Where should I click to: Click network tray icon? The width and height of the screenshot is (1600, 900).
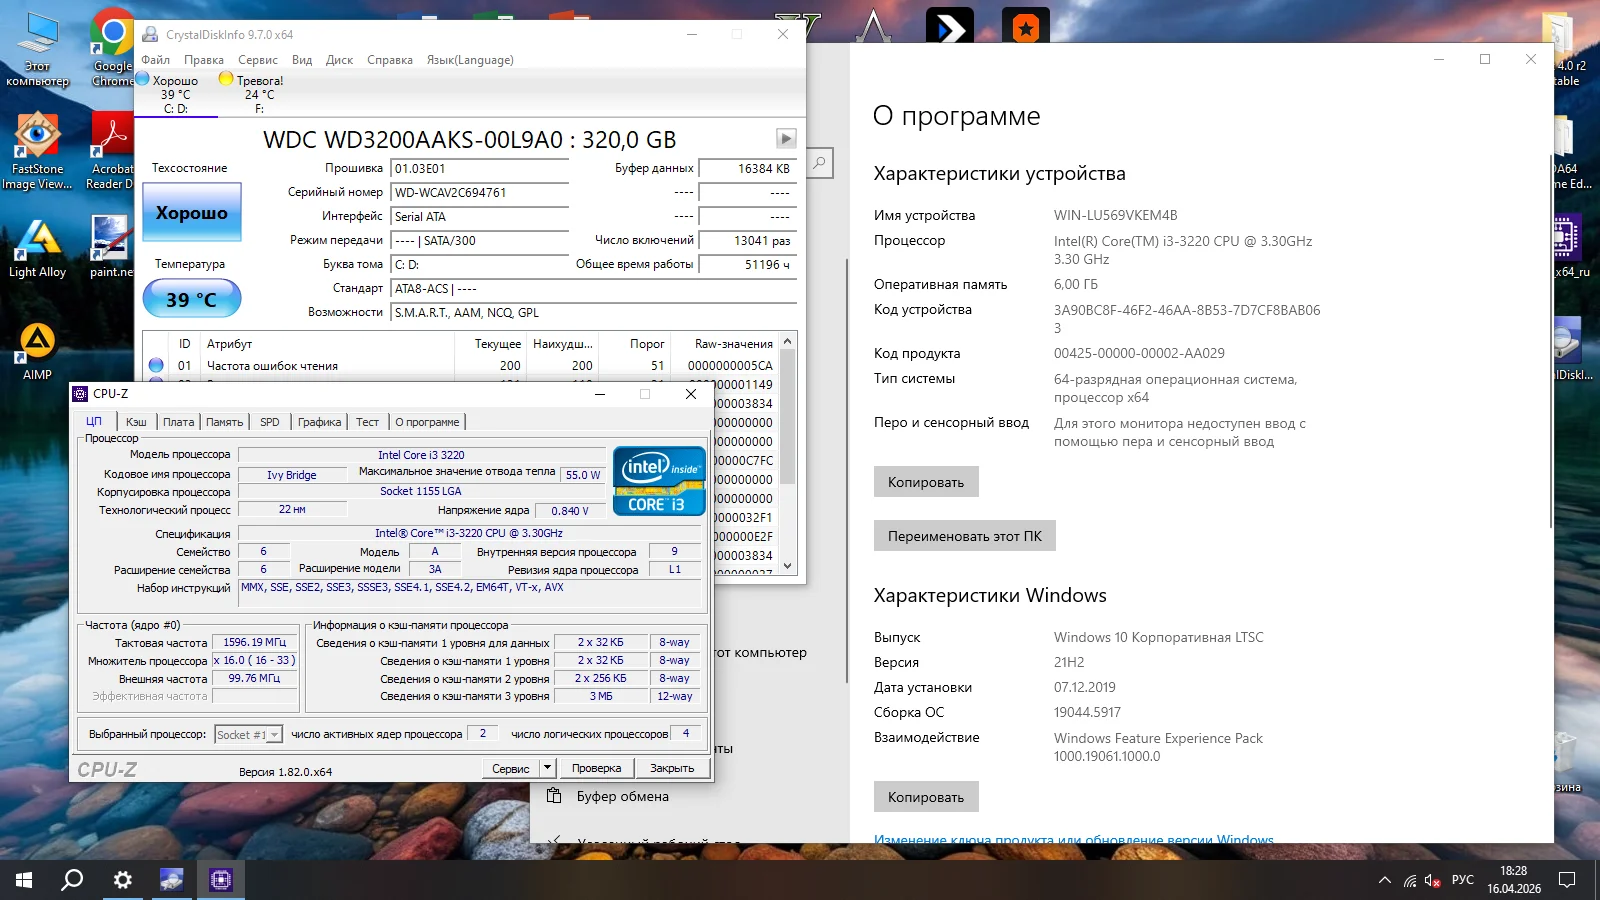[1409, 881]
